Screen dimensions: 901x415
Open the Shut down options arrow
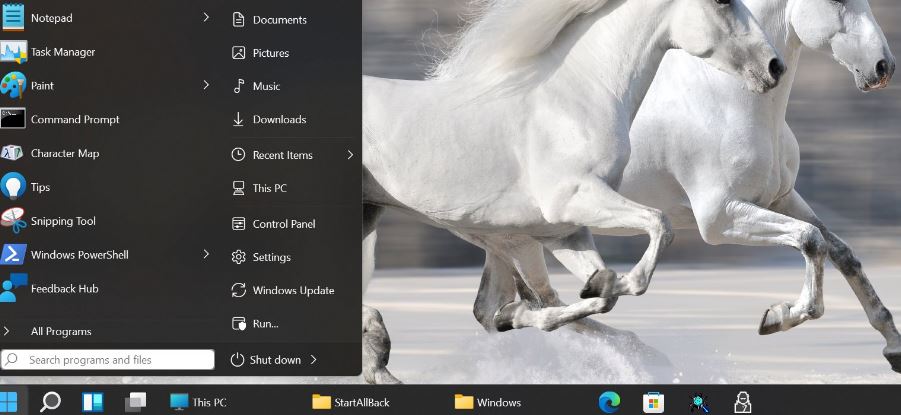point(314,360)
